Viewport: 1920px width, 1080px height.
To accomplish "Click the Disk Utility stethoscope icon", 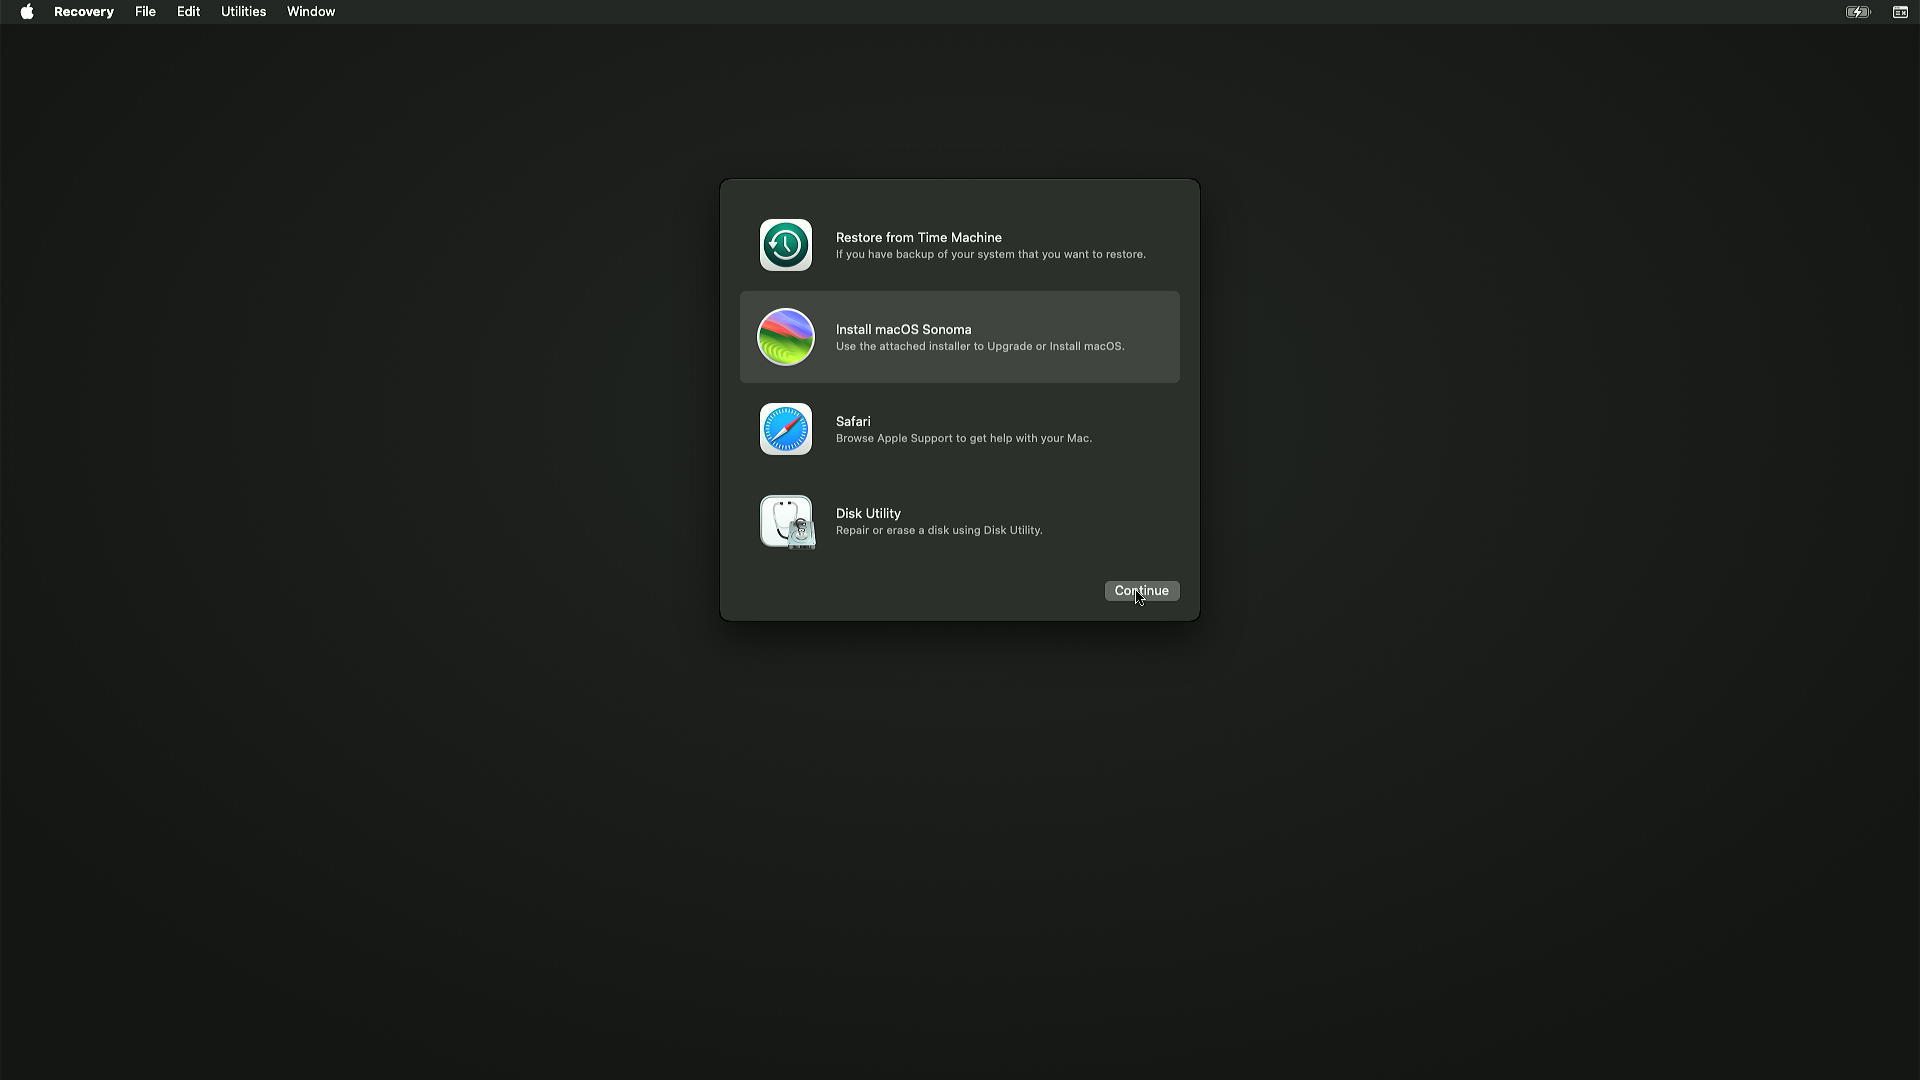I will click(787, 521).
